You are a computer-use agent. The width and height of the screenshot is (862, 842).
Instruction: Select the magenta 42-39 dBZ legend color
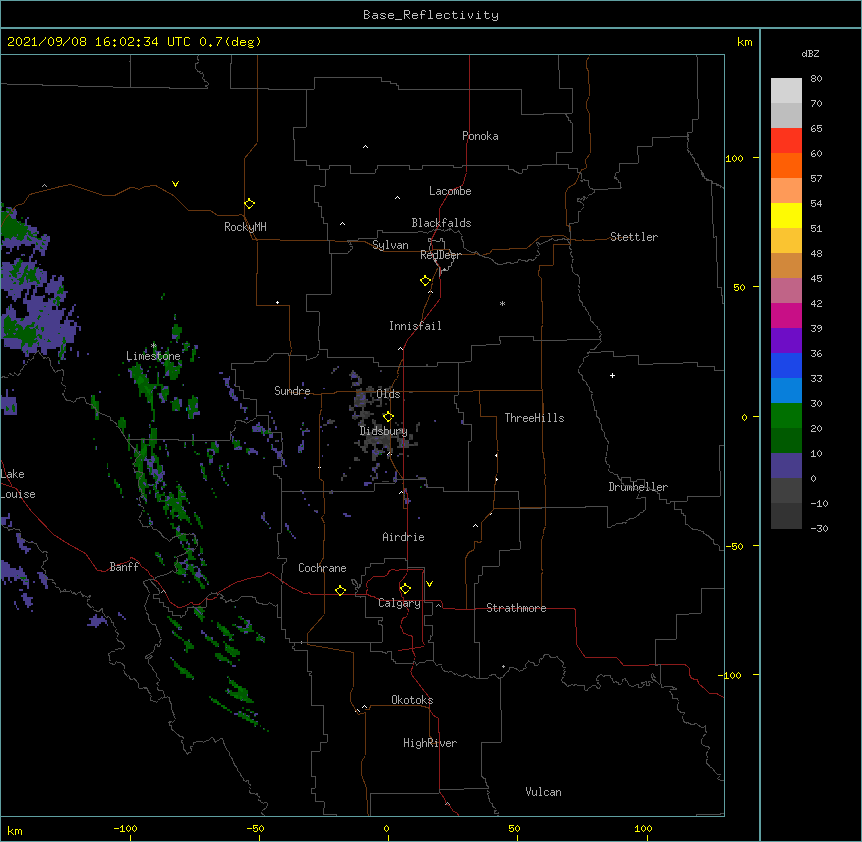click(786, 315)
